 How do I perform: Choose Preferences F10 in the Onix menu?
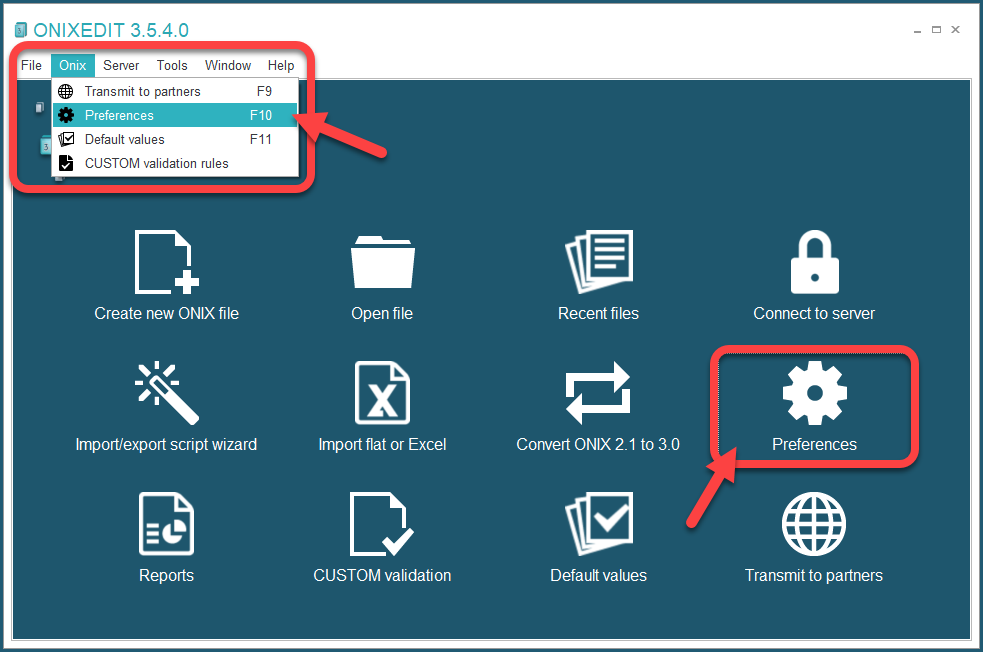coord(175,115)
